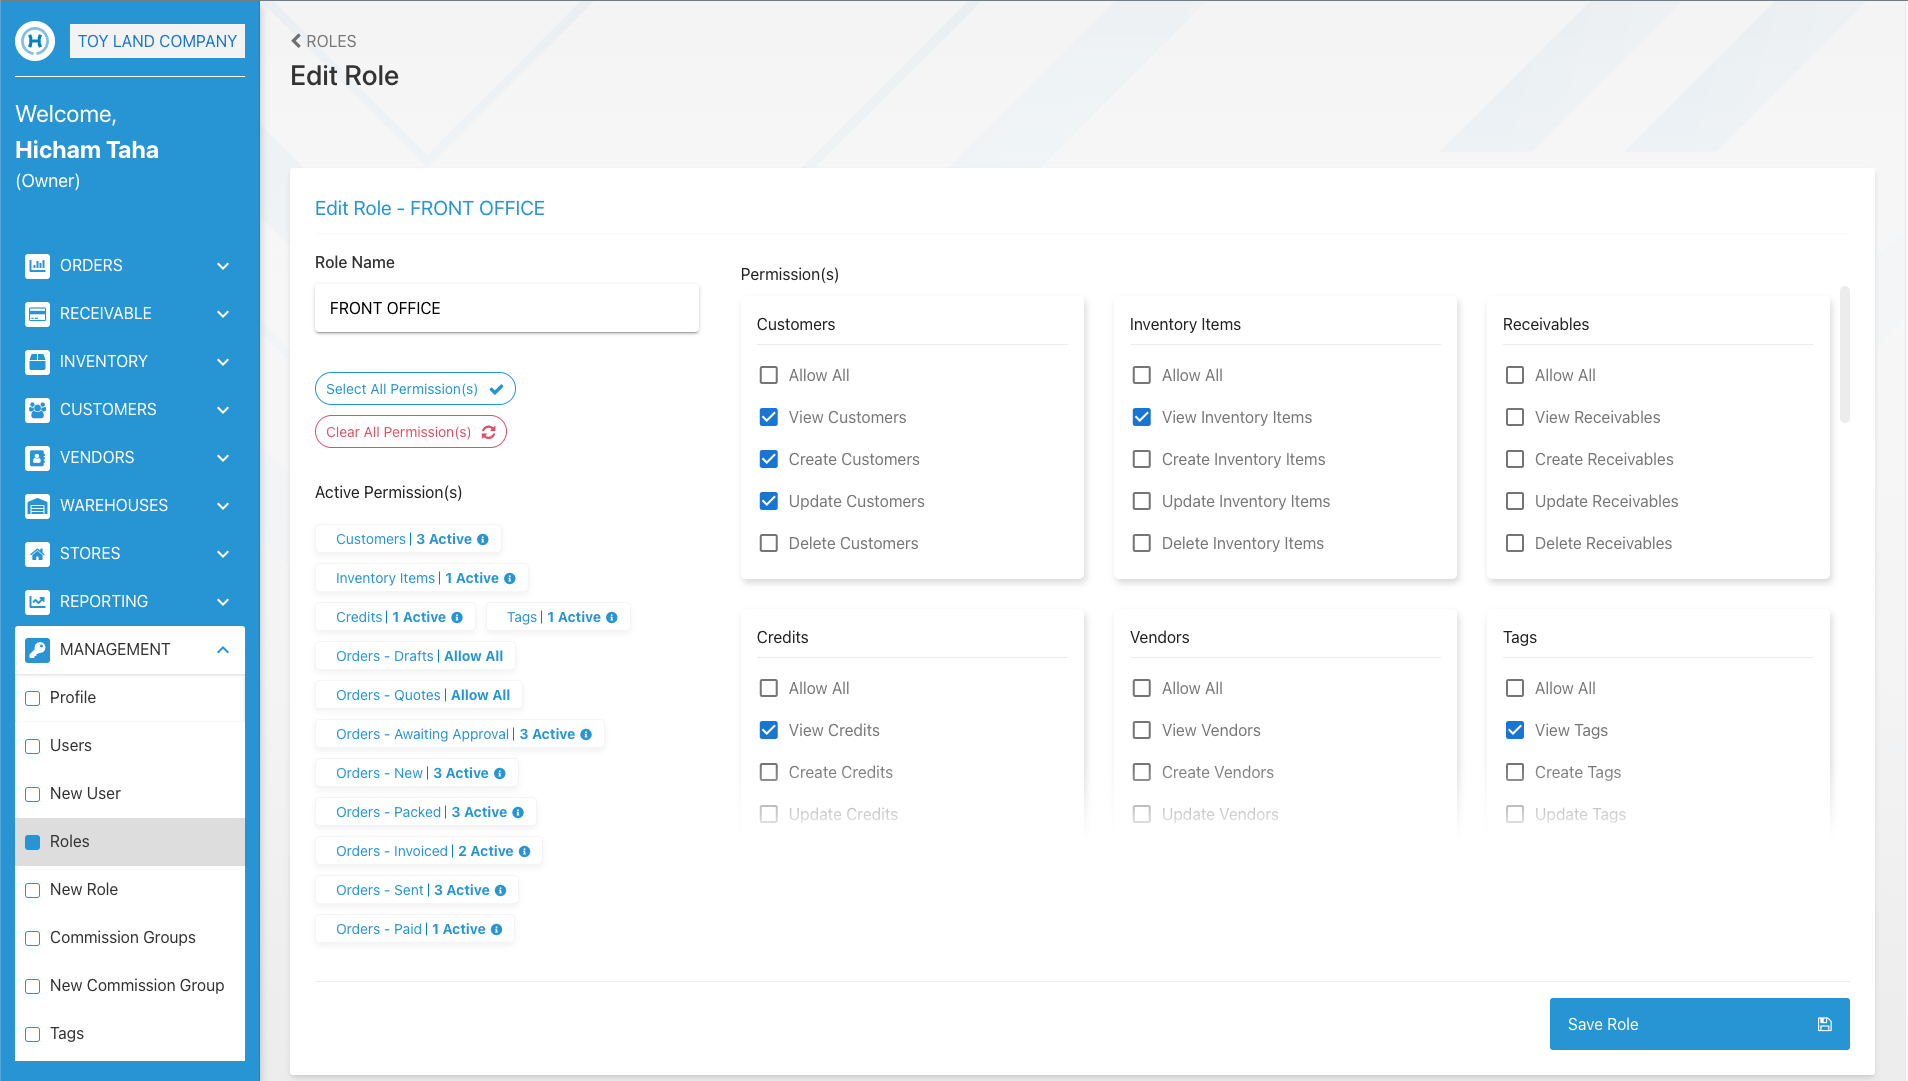
Task: Click the info icon on Customers 3 Active chip
Action: pyautogui.click(x=483, y=539)
